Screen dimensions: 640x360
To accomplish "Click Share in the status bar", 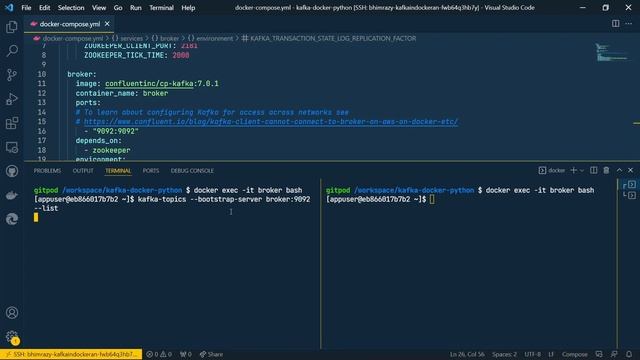I will (211, 354).
